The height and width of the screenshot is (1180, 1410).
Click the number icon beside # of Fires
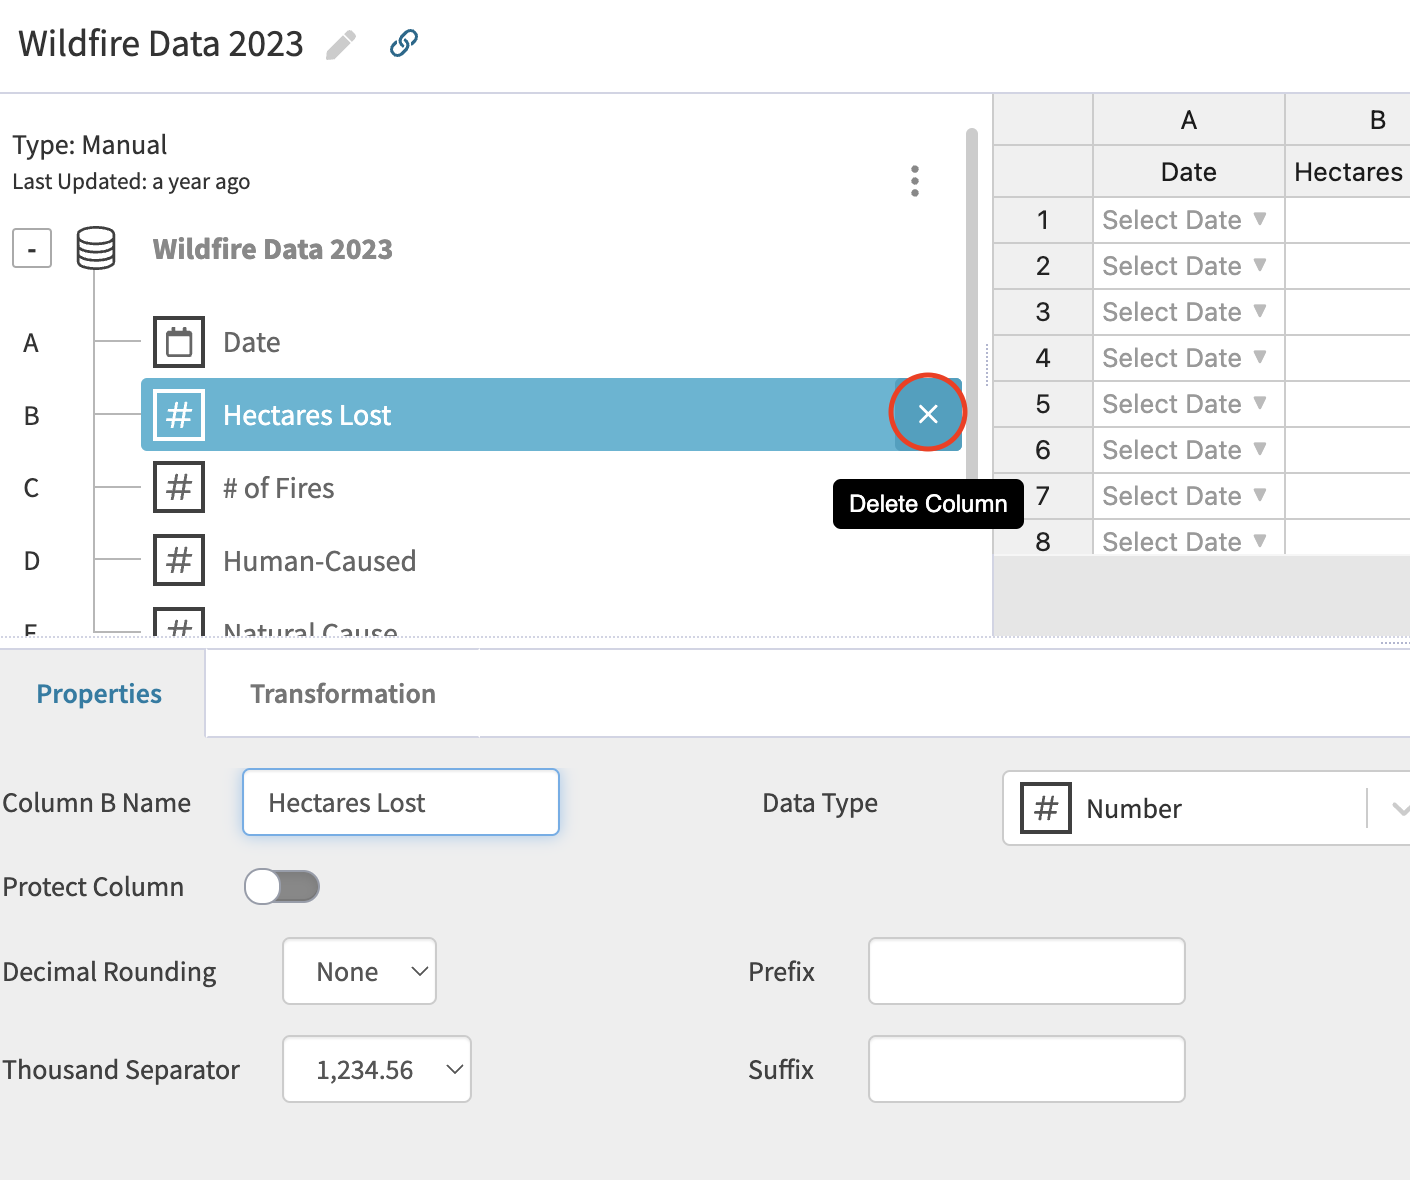click(179, 487)
